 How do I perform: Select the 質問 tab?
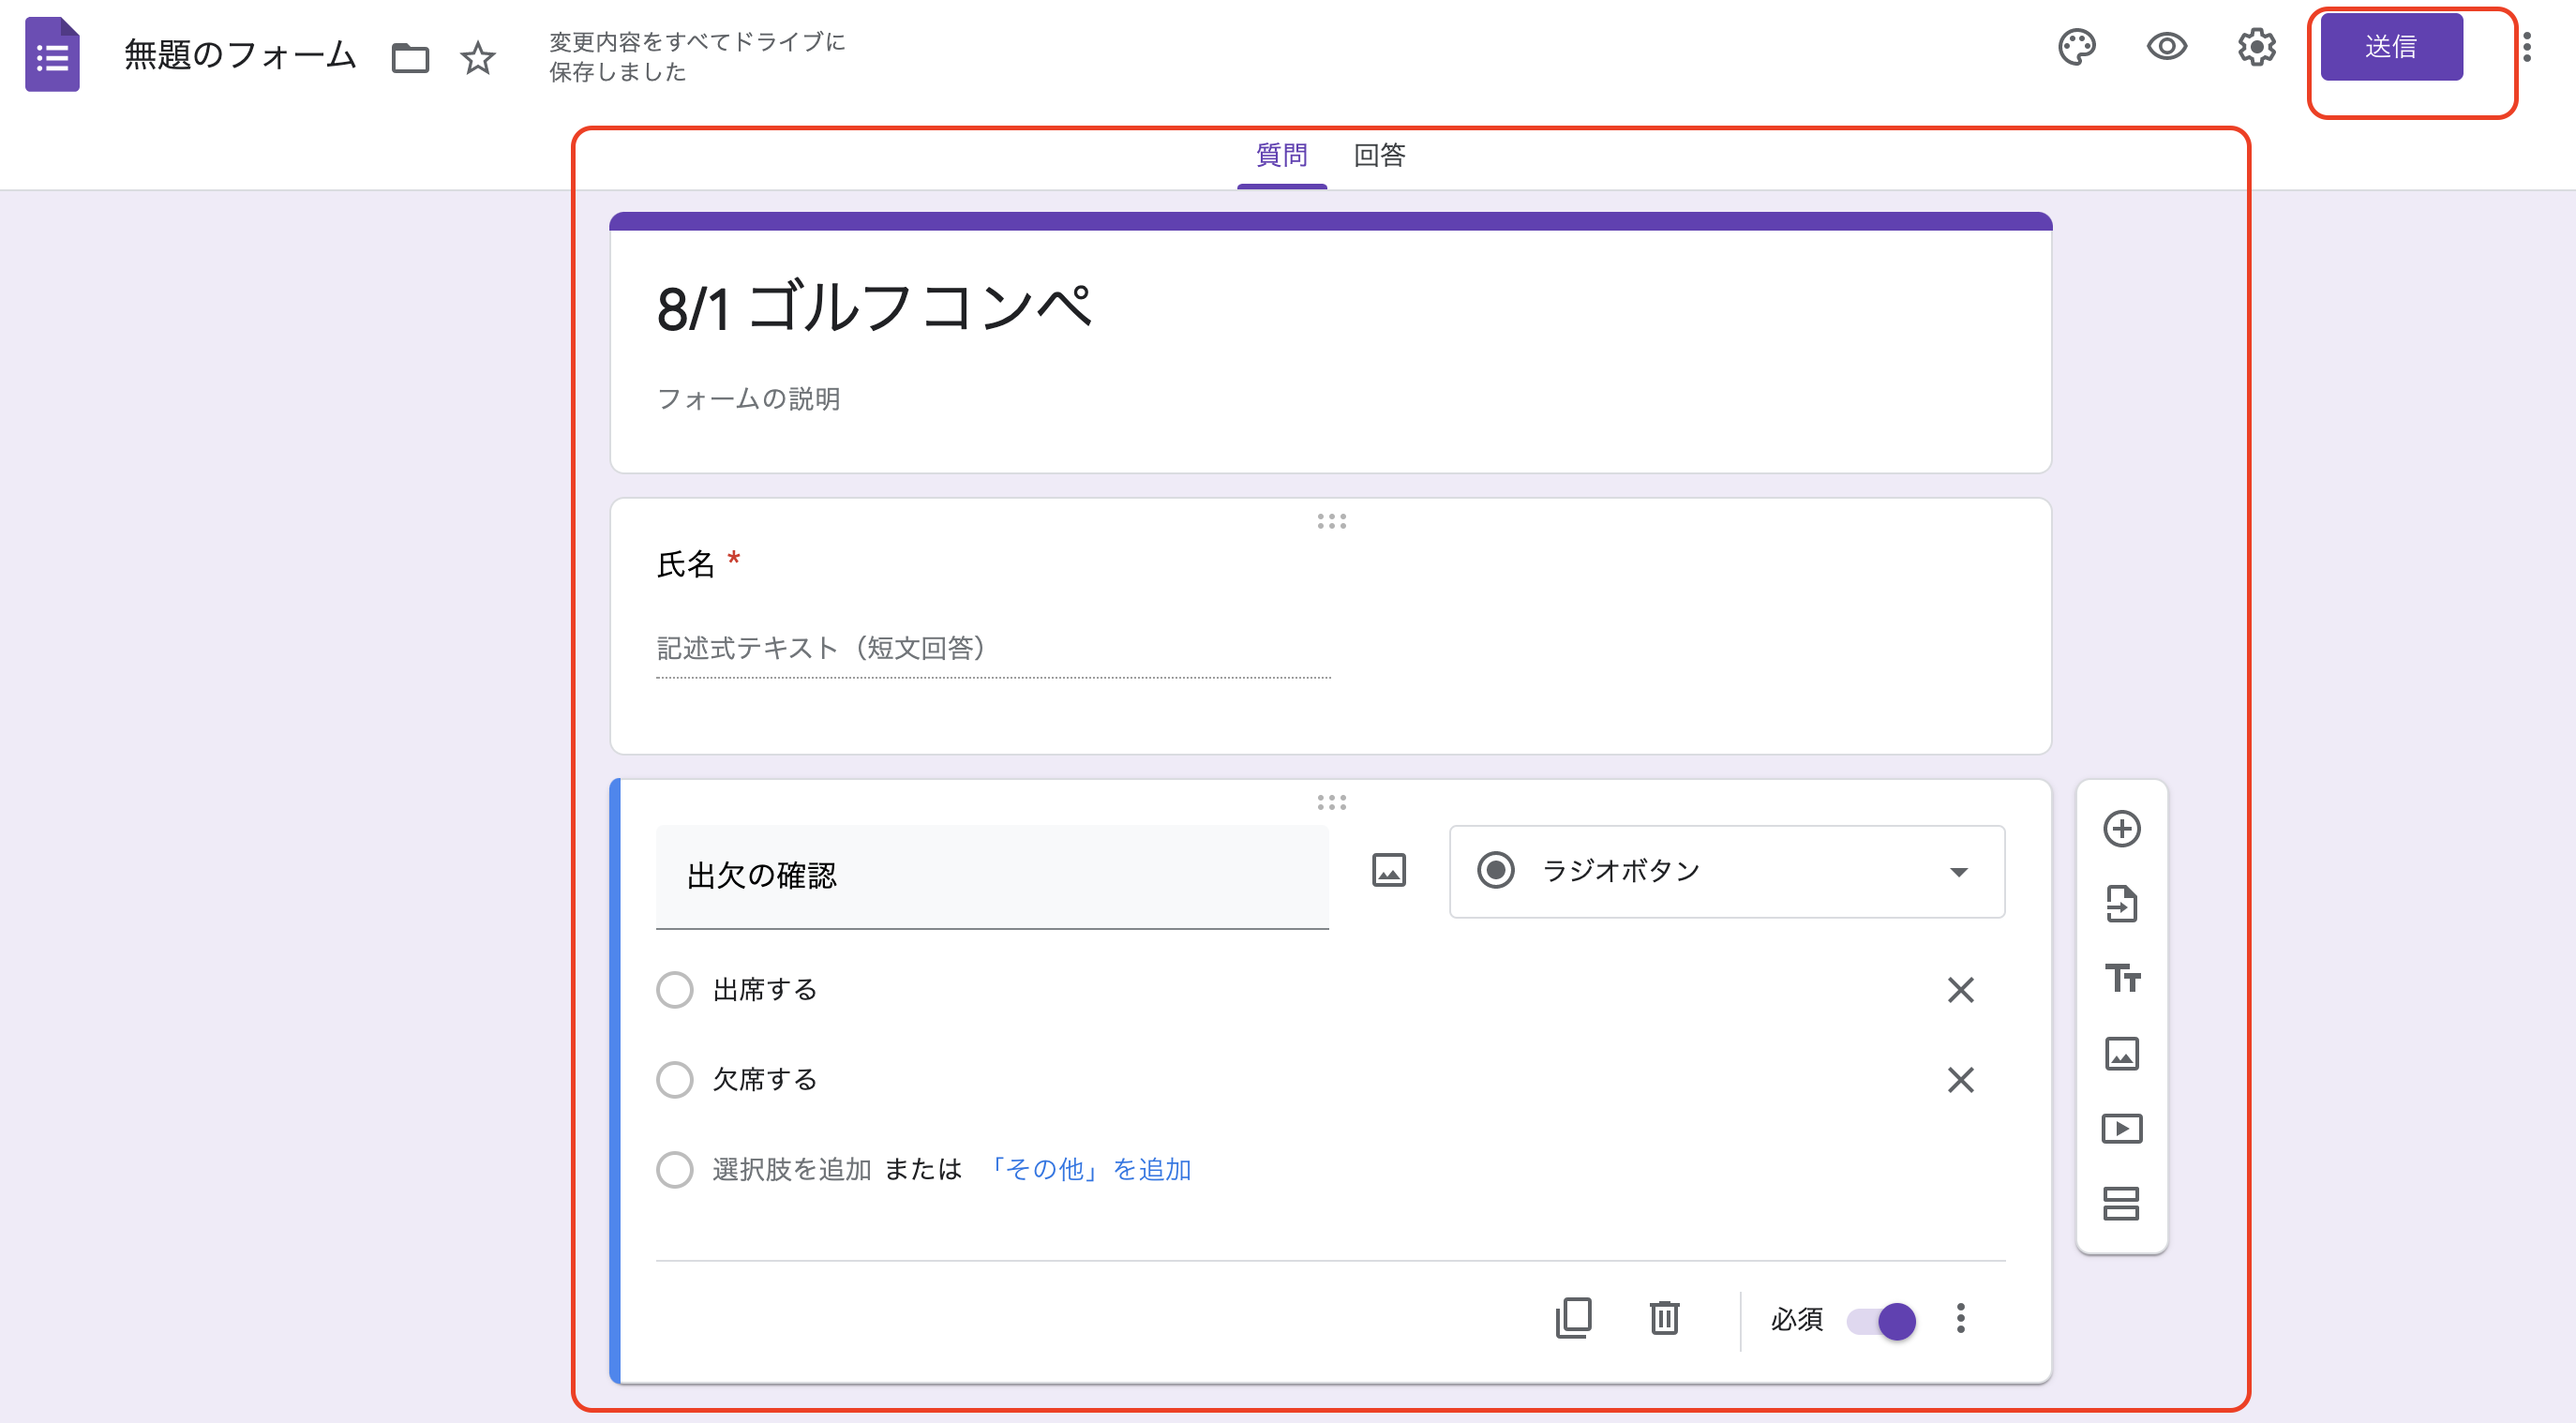(1281, 155)
